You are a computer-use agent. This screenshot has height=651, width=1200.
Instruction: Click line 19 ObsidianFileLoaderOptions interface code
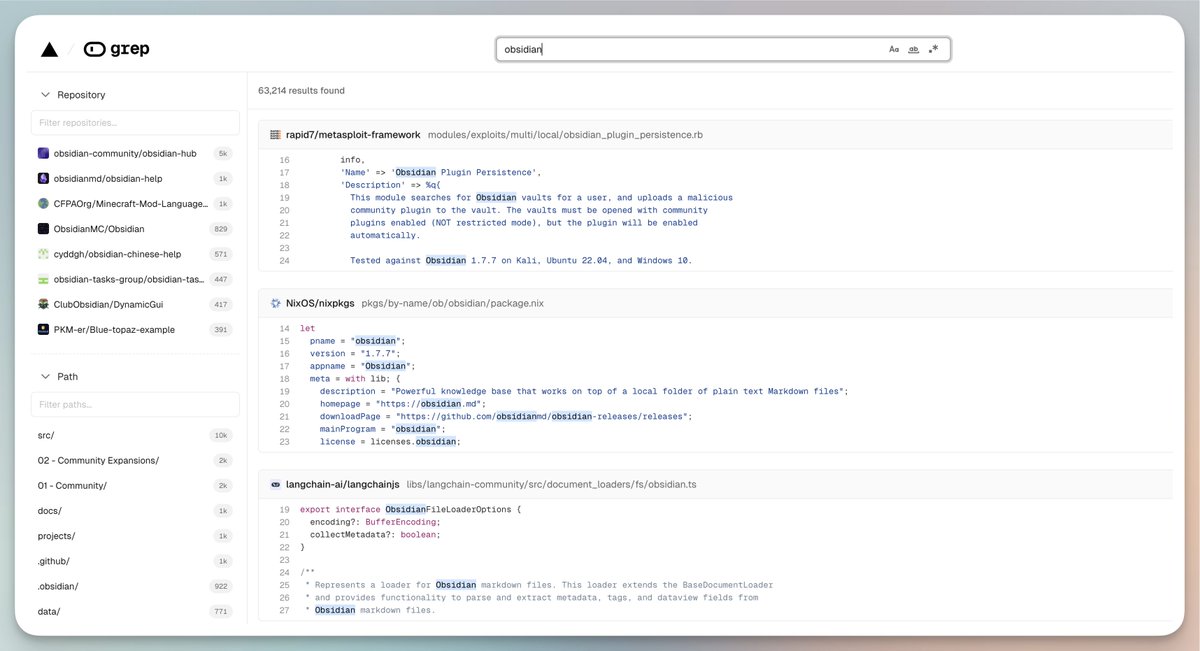point(411,510)
